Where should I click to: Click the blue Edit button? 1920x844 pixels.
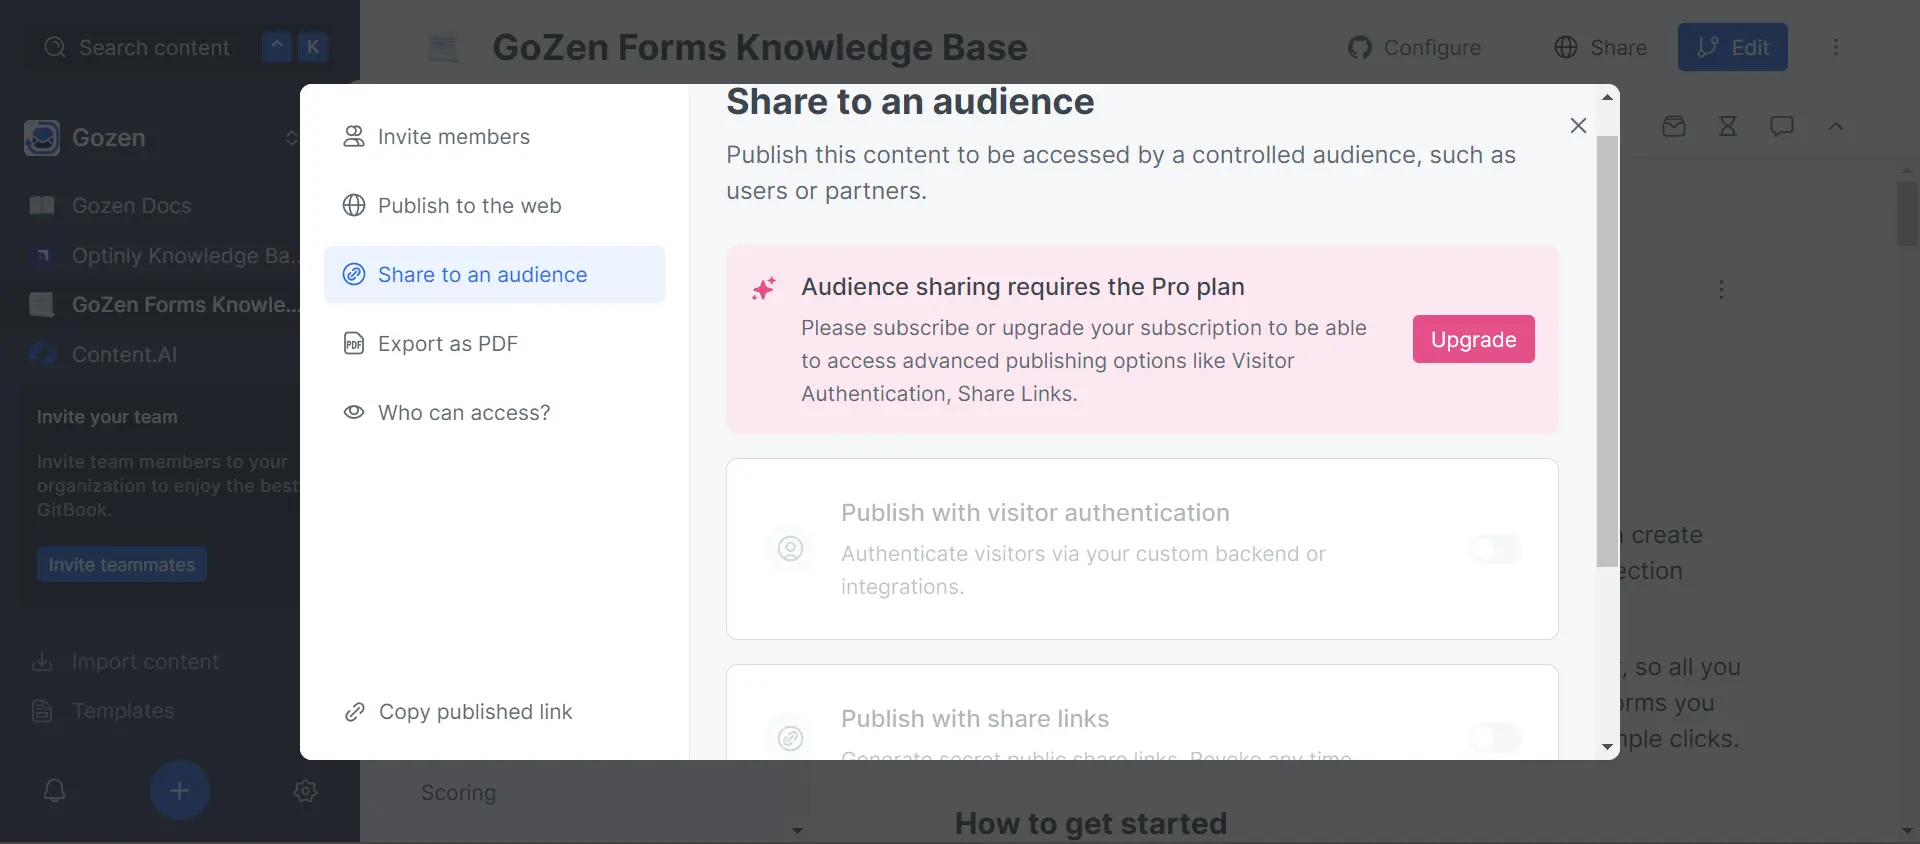pos(1732,47)
